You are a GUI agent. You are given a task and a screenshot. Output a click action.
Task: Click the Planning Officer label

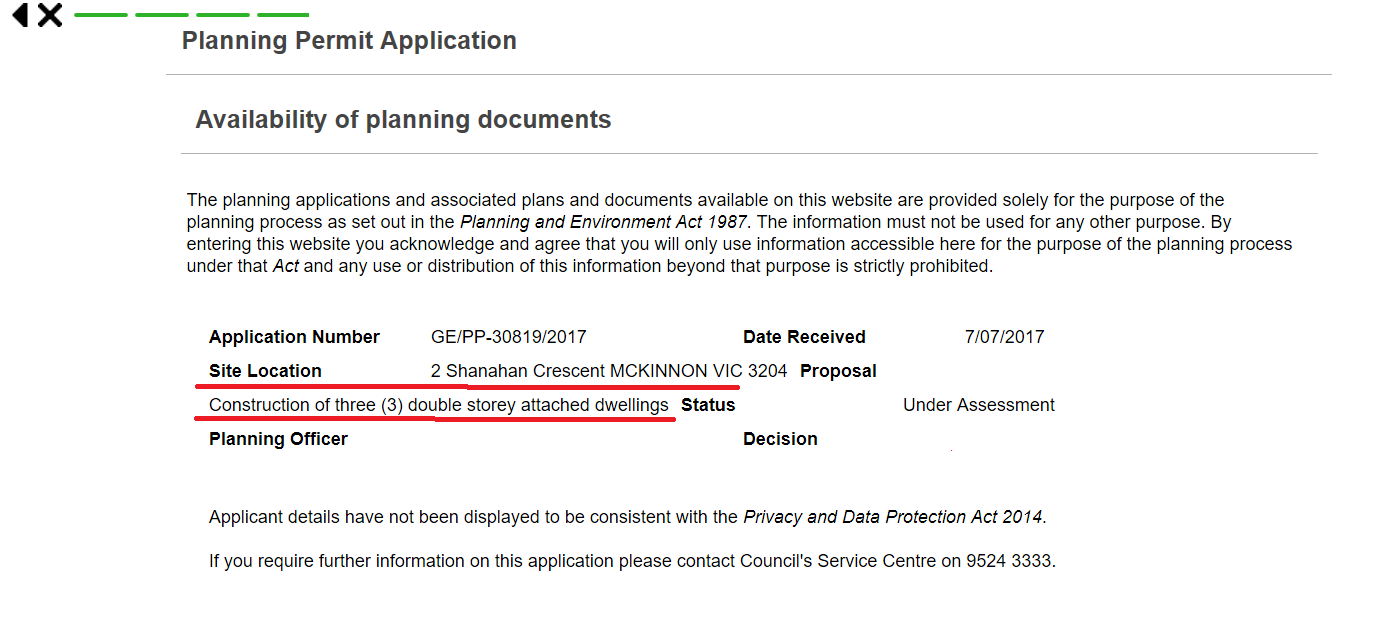(x=278, y=439)
